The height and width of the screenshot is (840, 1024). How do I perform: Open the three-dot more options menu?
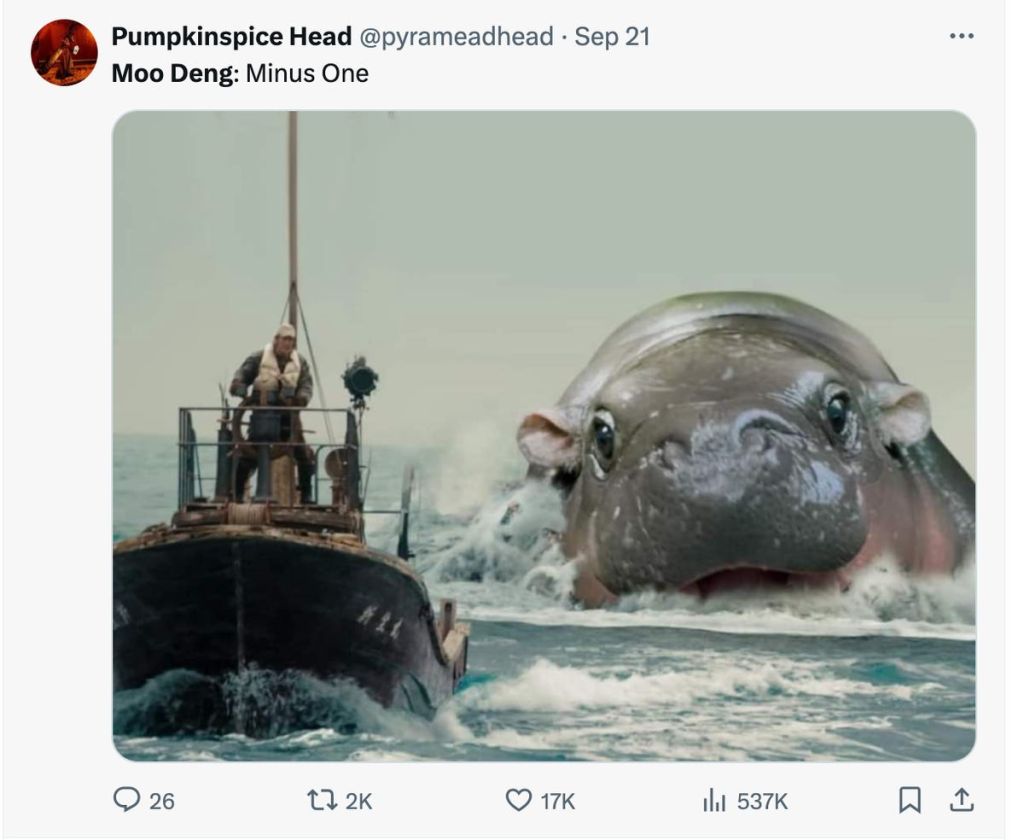962,36
